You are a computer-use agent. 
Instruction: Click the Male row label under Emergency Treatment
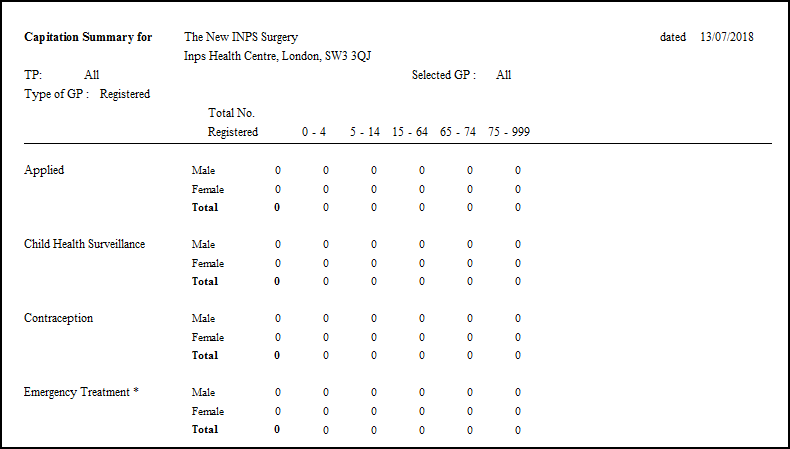click(203, 393)
